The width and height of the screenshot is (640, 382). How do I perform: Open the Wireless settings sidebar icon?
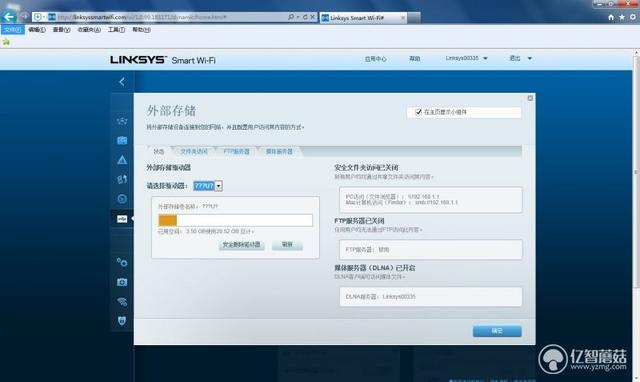(122, 302)
